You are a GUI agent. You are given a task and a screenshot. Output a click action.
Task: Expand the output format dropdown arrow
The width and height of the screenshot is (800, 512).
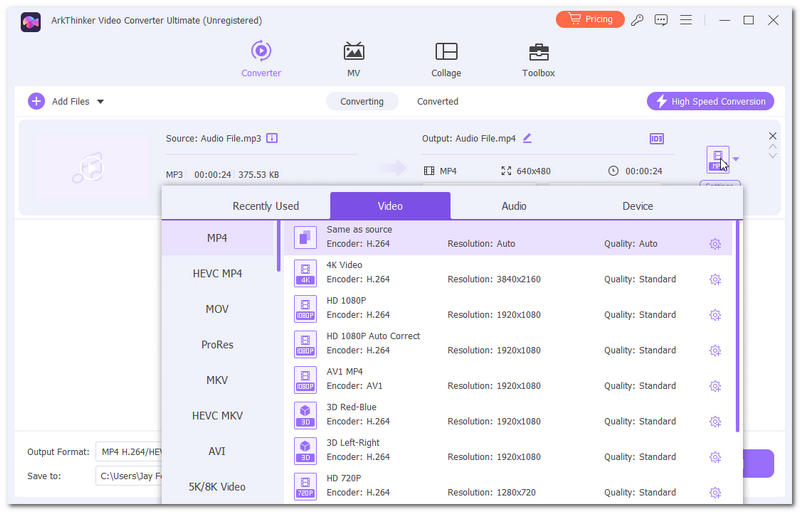(x=736, y=159)
